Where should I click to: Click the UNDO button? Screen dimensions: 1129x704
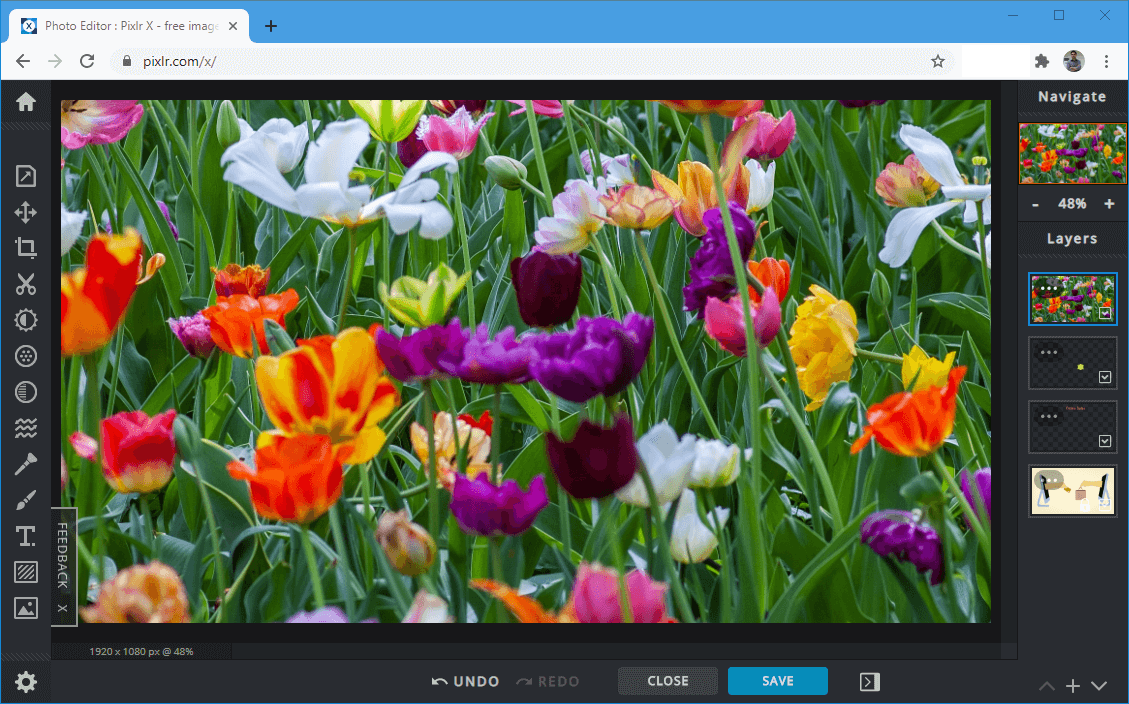465,682
